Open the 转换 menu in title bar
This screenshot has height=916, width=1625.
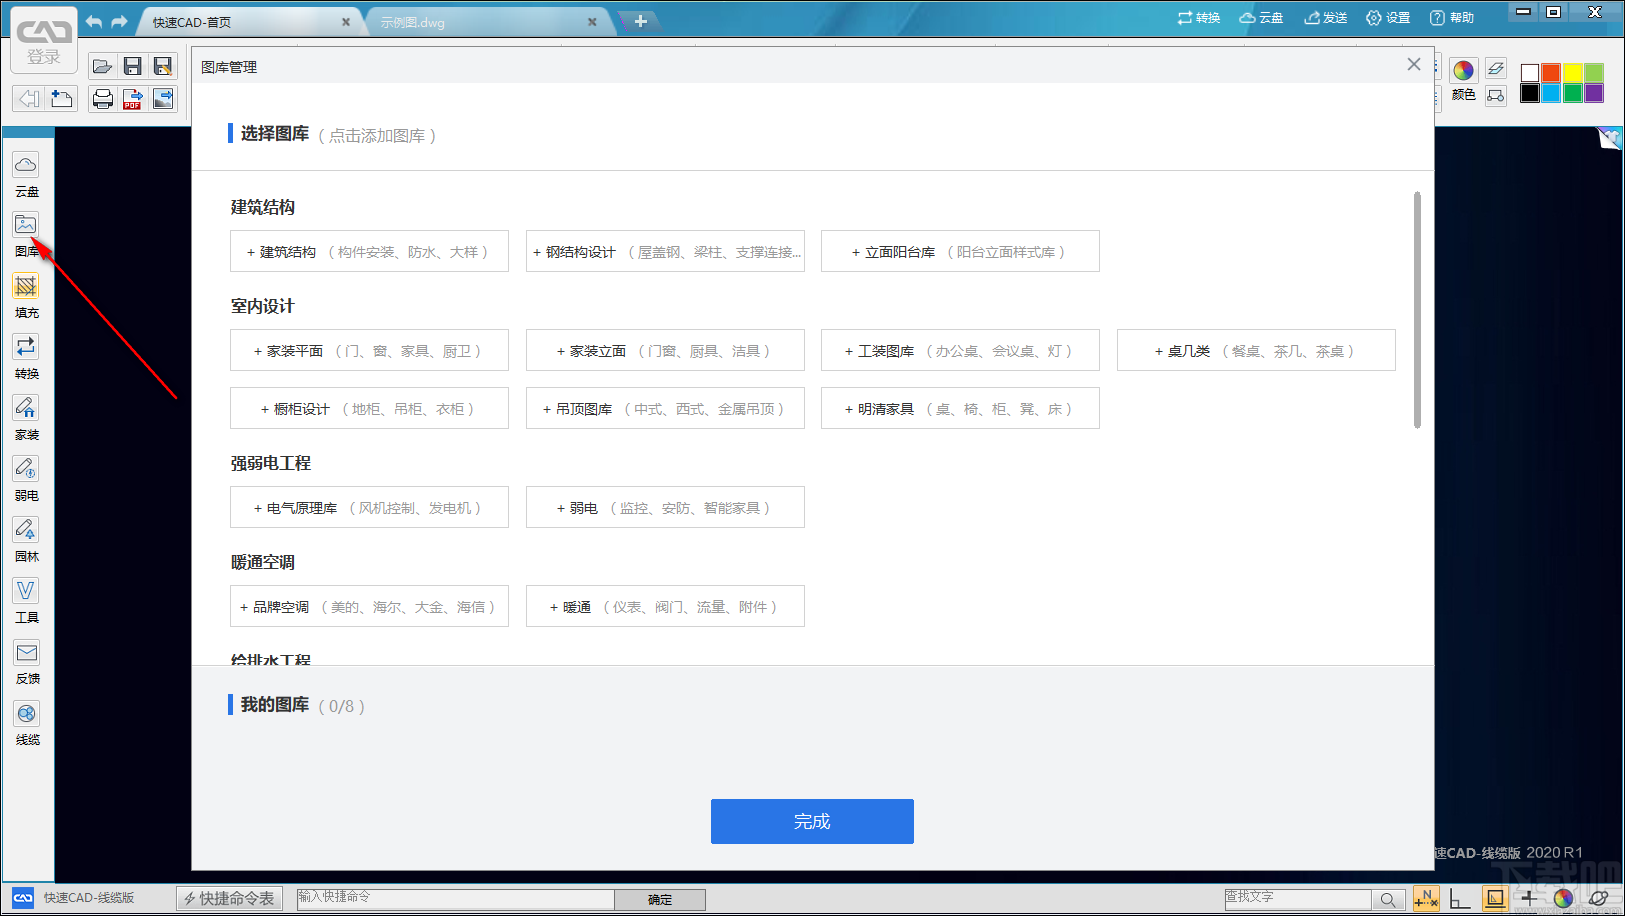[x=1199, y=18]
